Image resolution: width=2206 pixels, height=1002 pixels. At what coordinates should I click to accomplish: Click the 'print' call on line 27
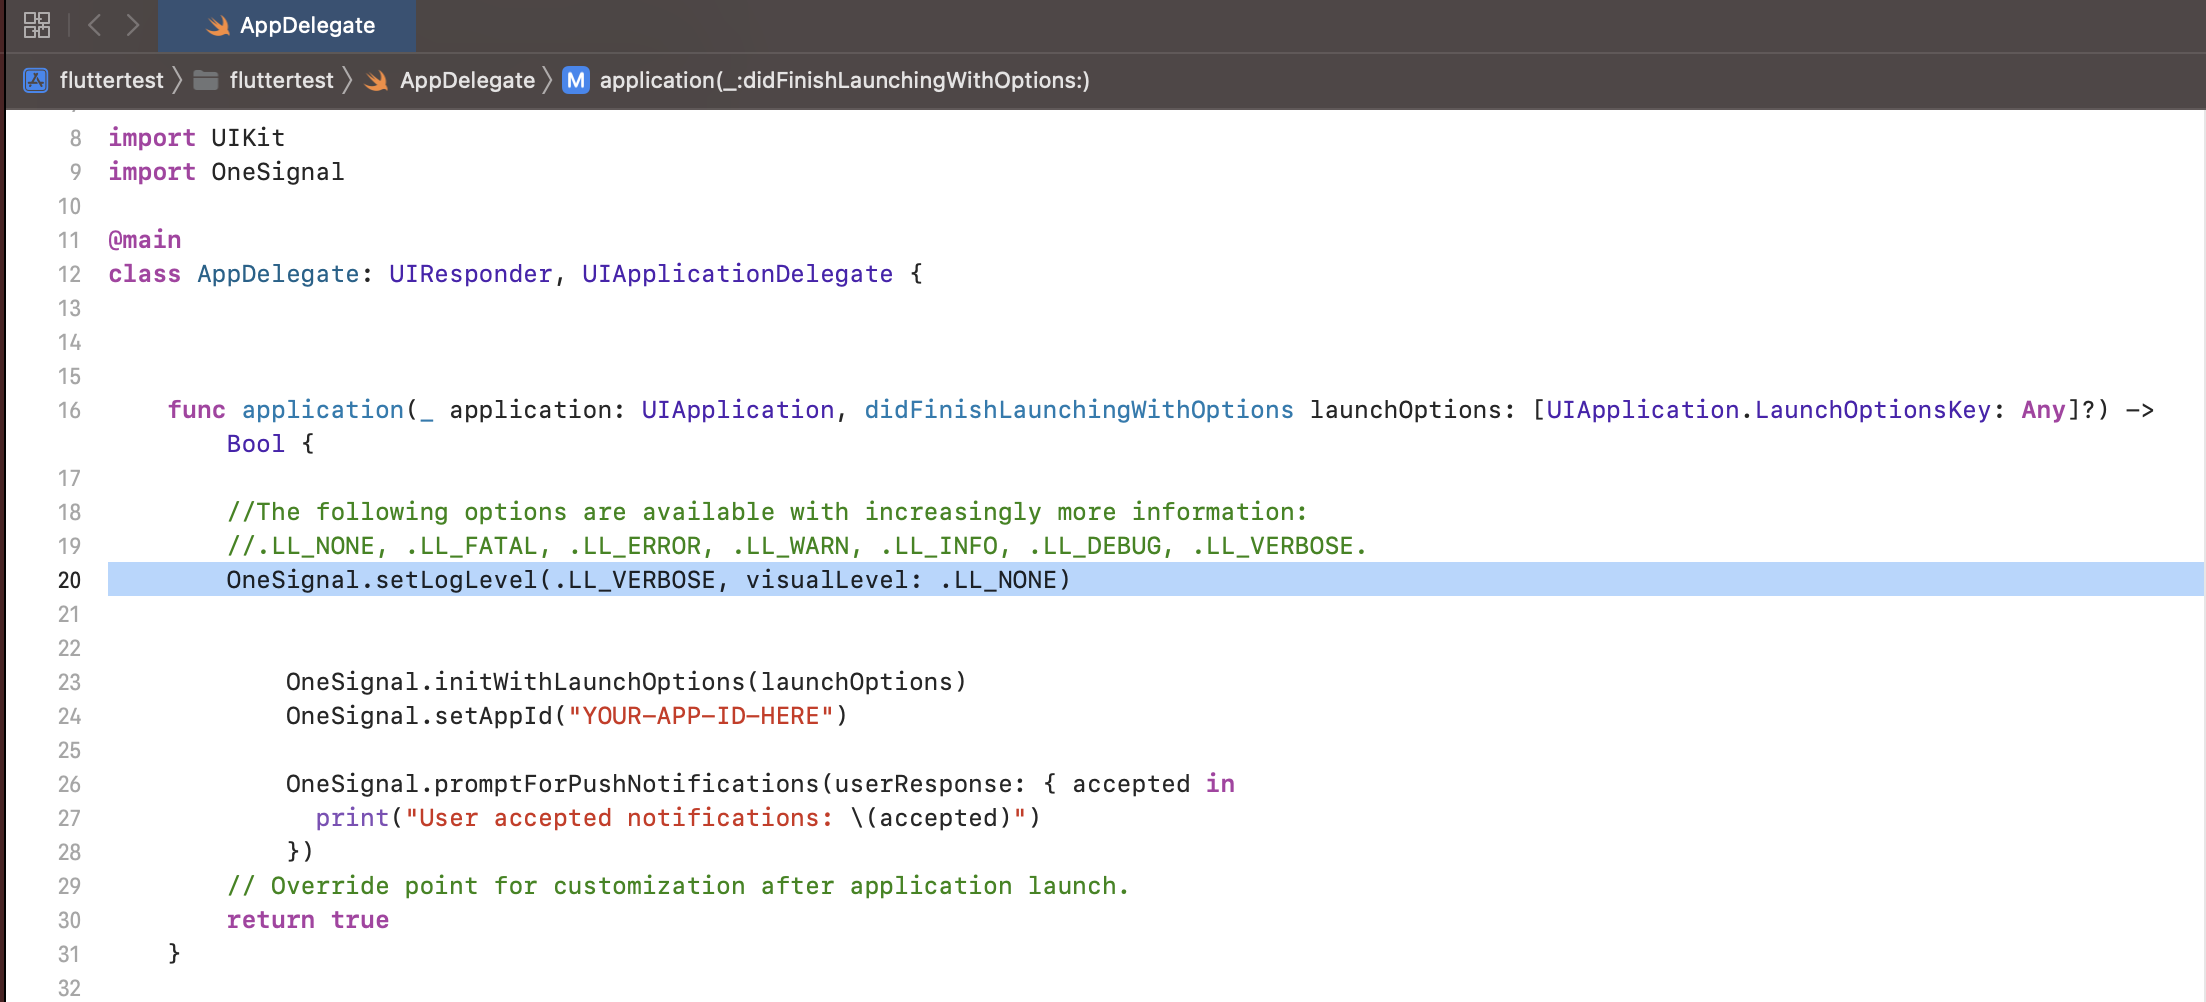(352, 818)
